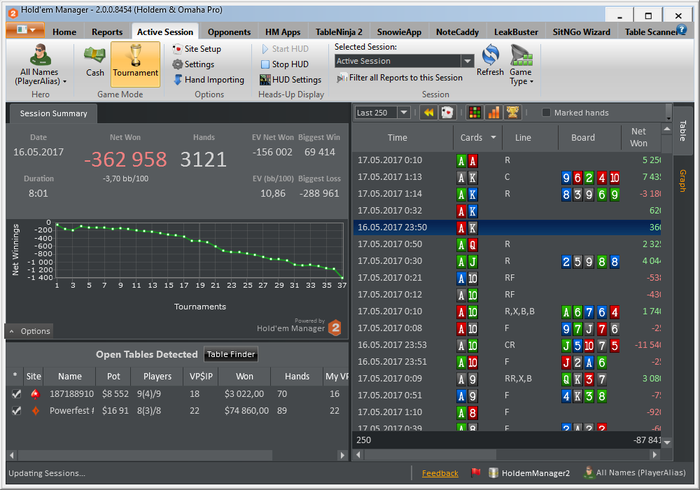
Task: Refresh the active session
Action: click(490, 61)
